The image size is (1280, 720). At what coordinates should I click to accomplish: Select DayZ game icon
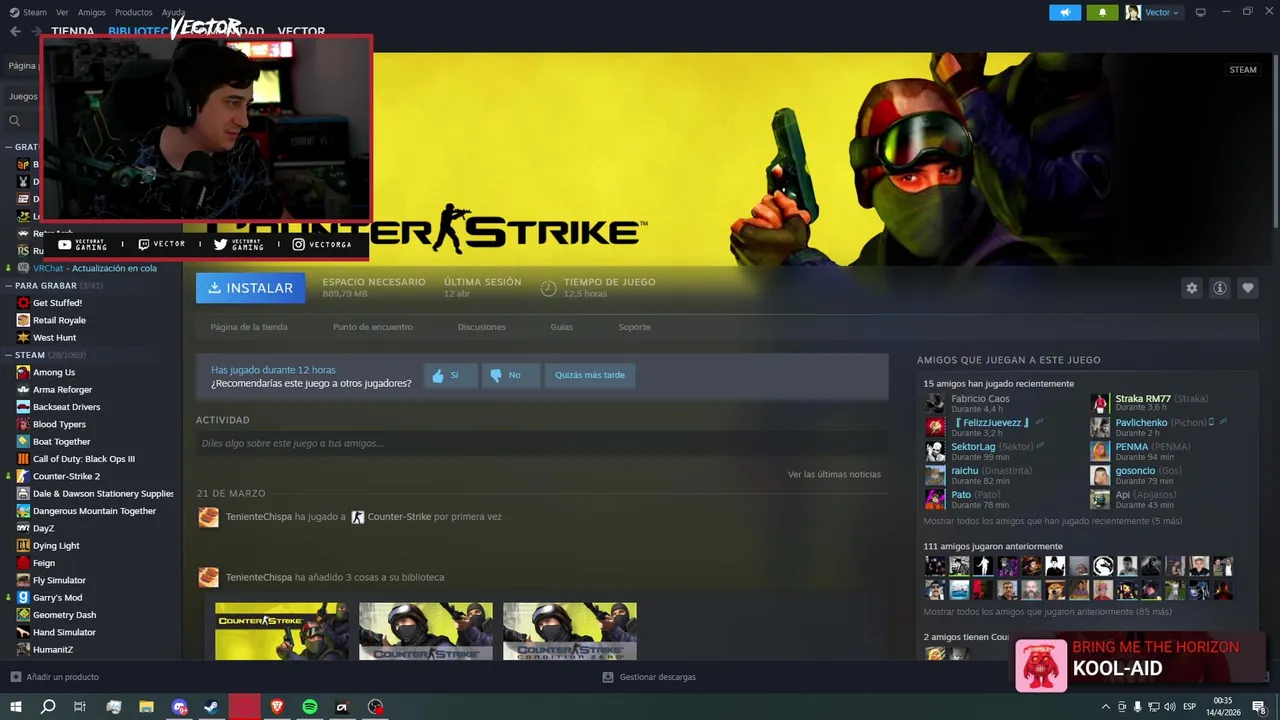click(23, 528)
